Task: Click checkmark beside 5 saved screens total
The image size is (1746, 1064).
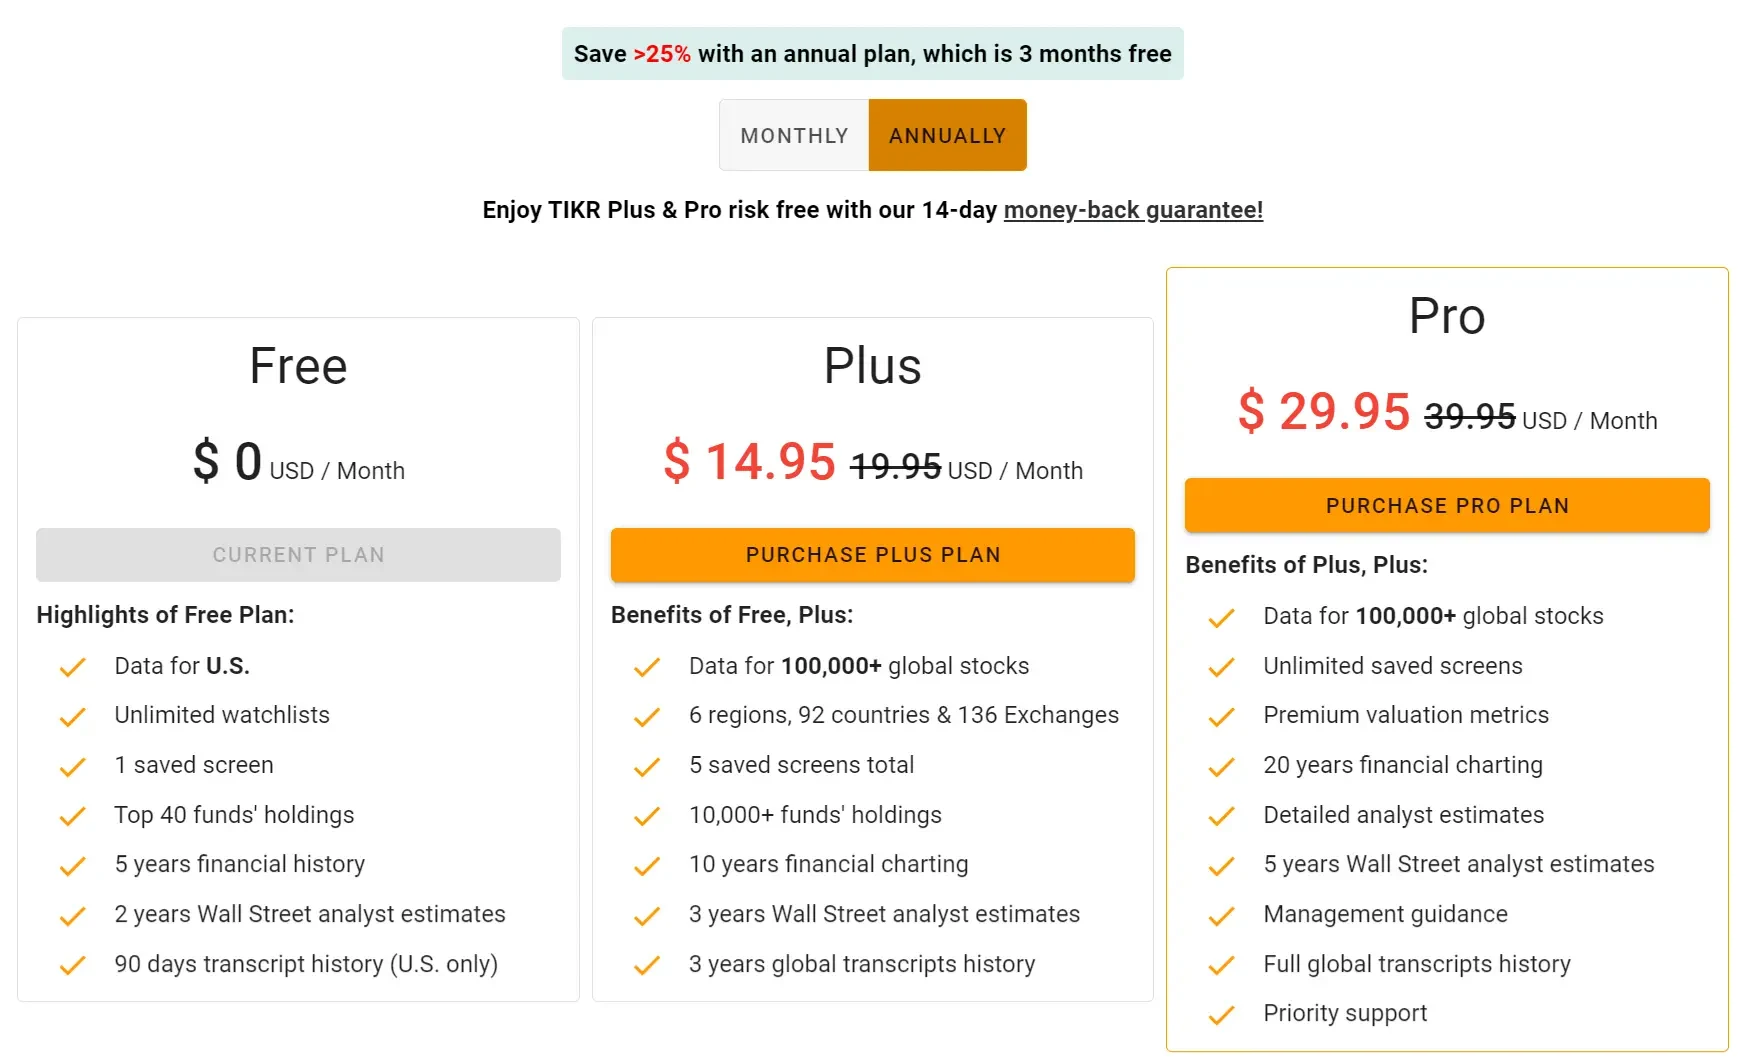Action: coord(647,767)
